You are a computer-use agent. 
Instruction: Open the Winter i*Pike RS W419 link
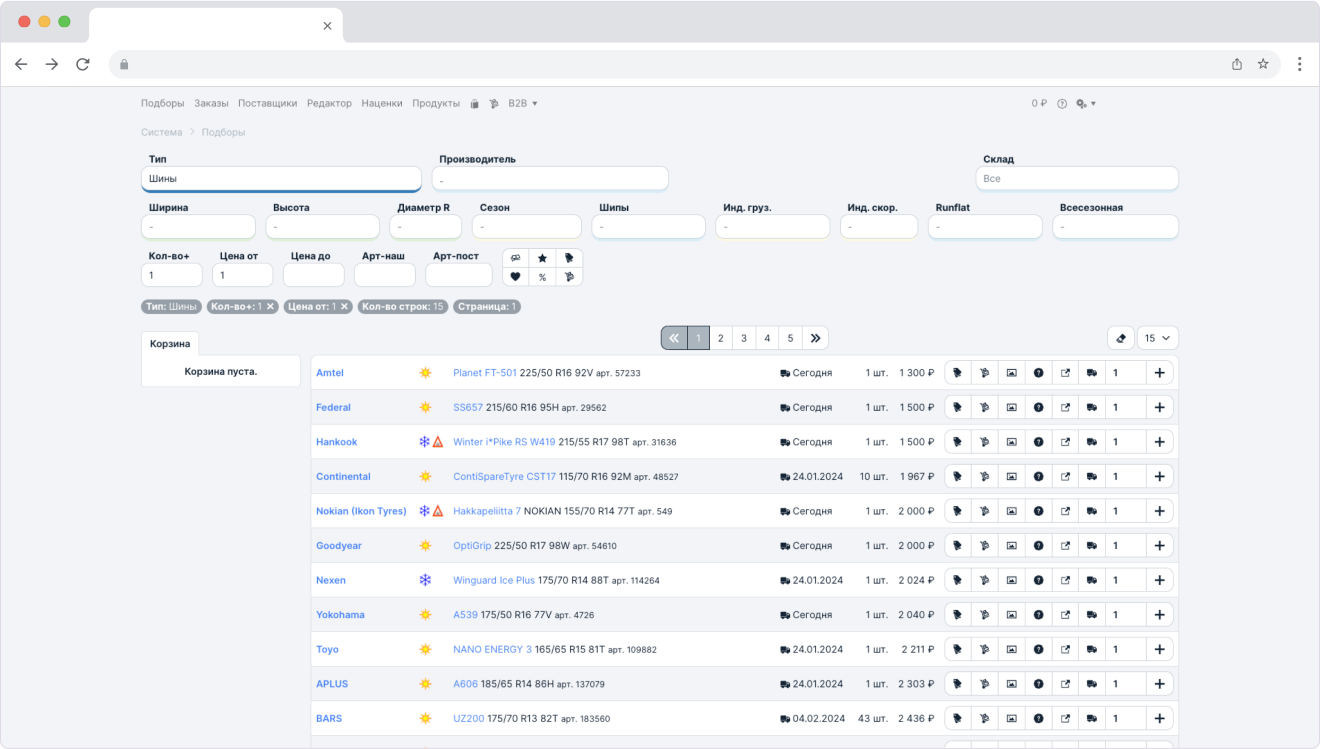click(504, 442)
